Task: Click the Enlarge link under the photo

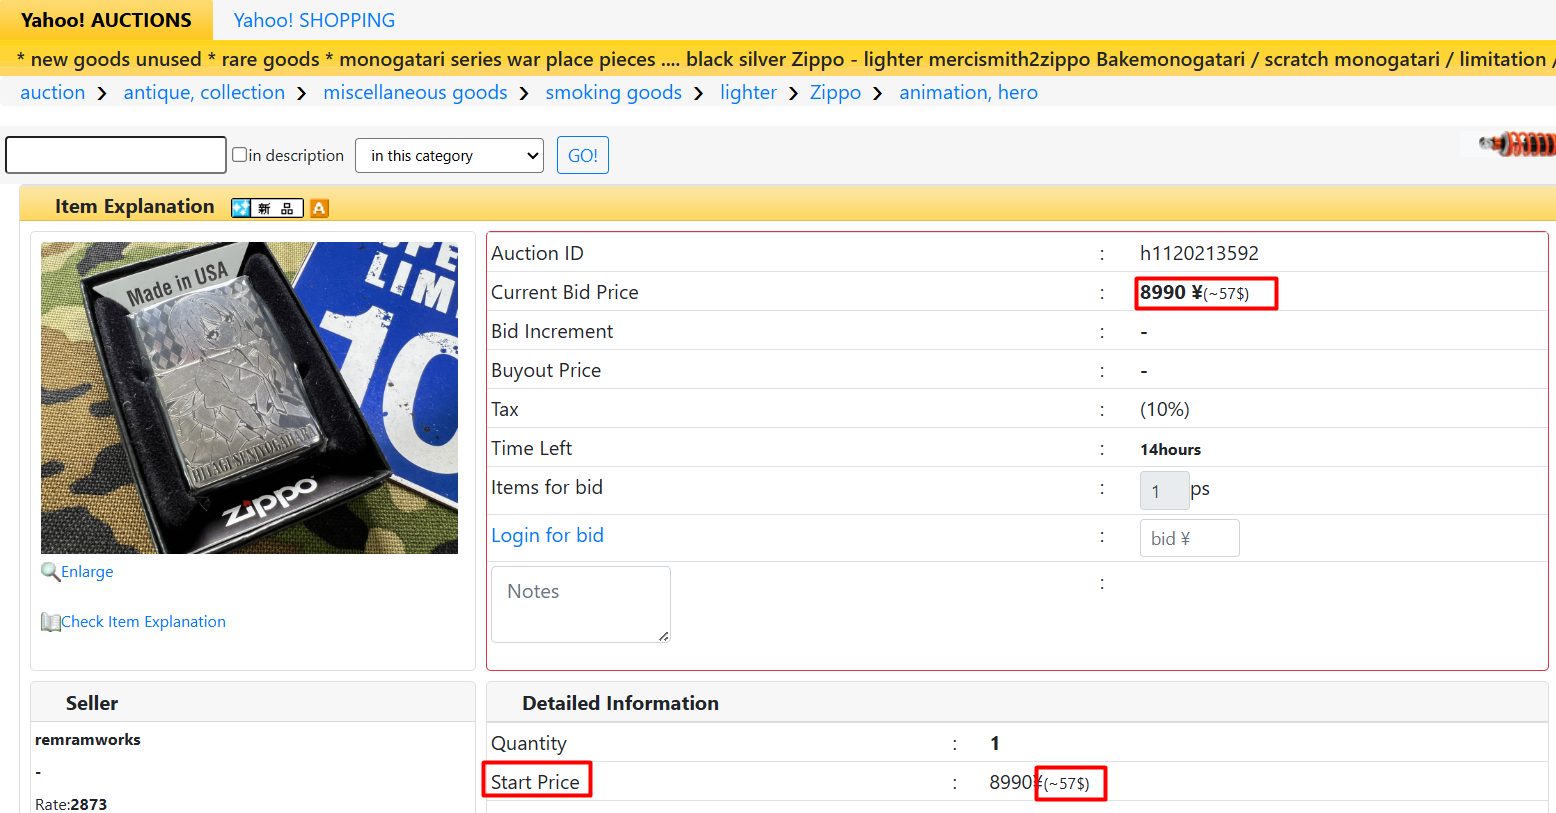Action: (87, 572)
